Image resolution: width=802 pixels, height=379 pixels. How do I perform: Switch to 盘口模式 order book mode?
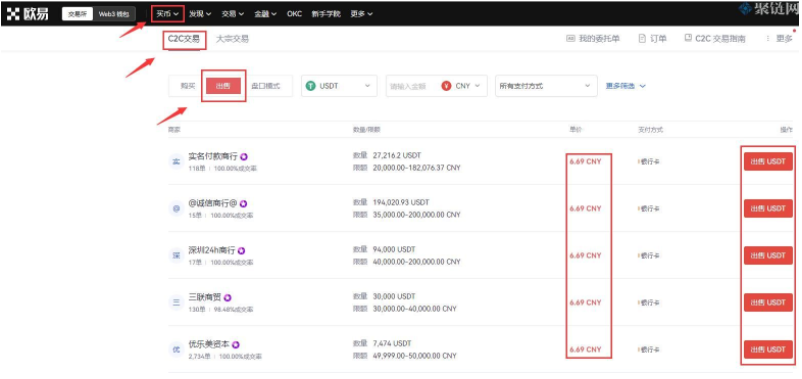click(265, 86)
